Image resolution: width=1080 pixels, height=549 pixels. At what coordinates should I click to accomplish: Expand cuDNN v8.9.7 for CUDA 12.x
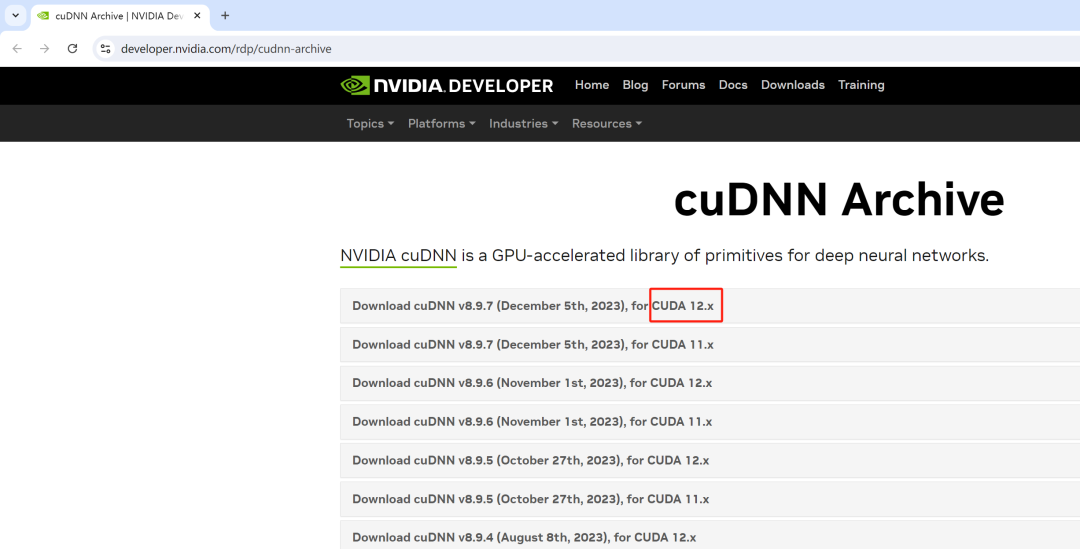point(710,306)
